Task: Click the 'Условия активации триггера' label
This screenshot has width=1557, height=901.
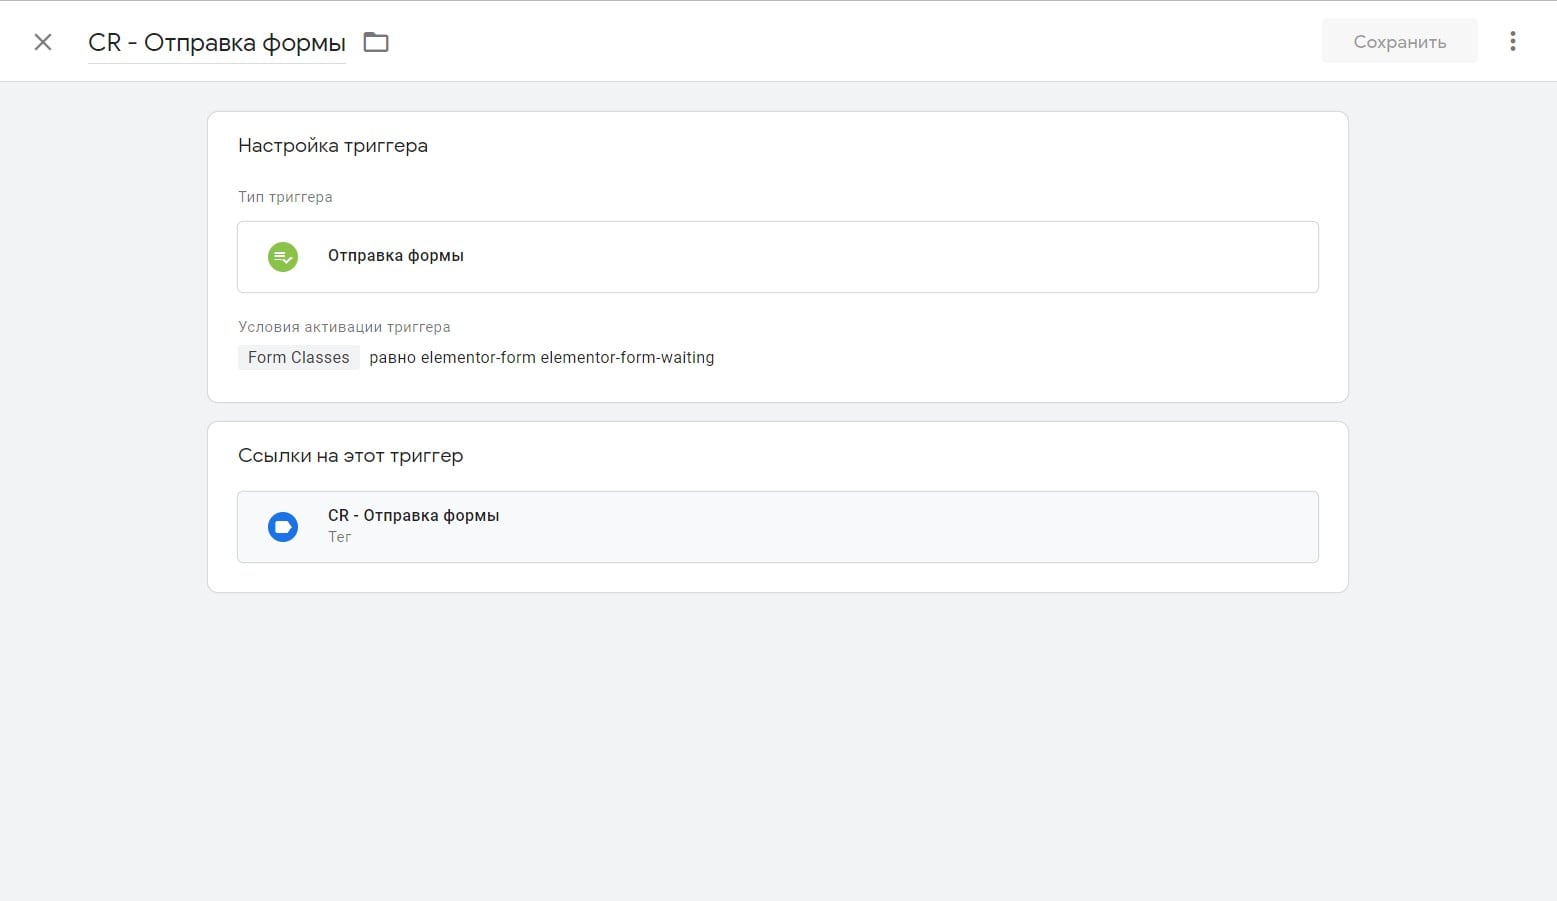Action: coord(344,327)
